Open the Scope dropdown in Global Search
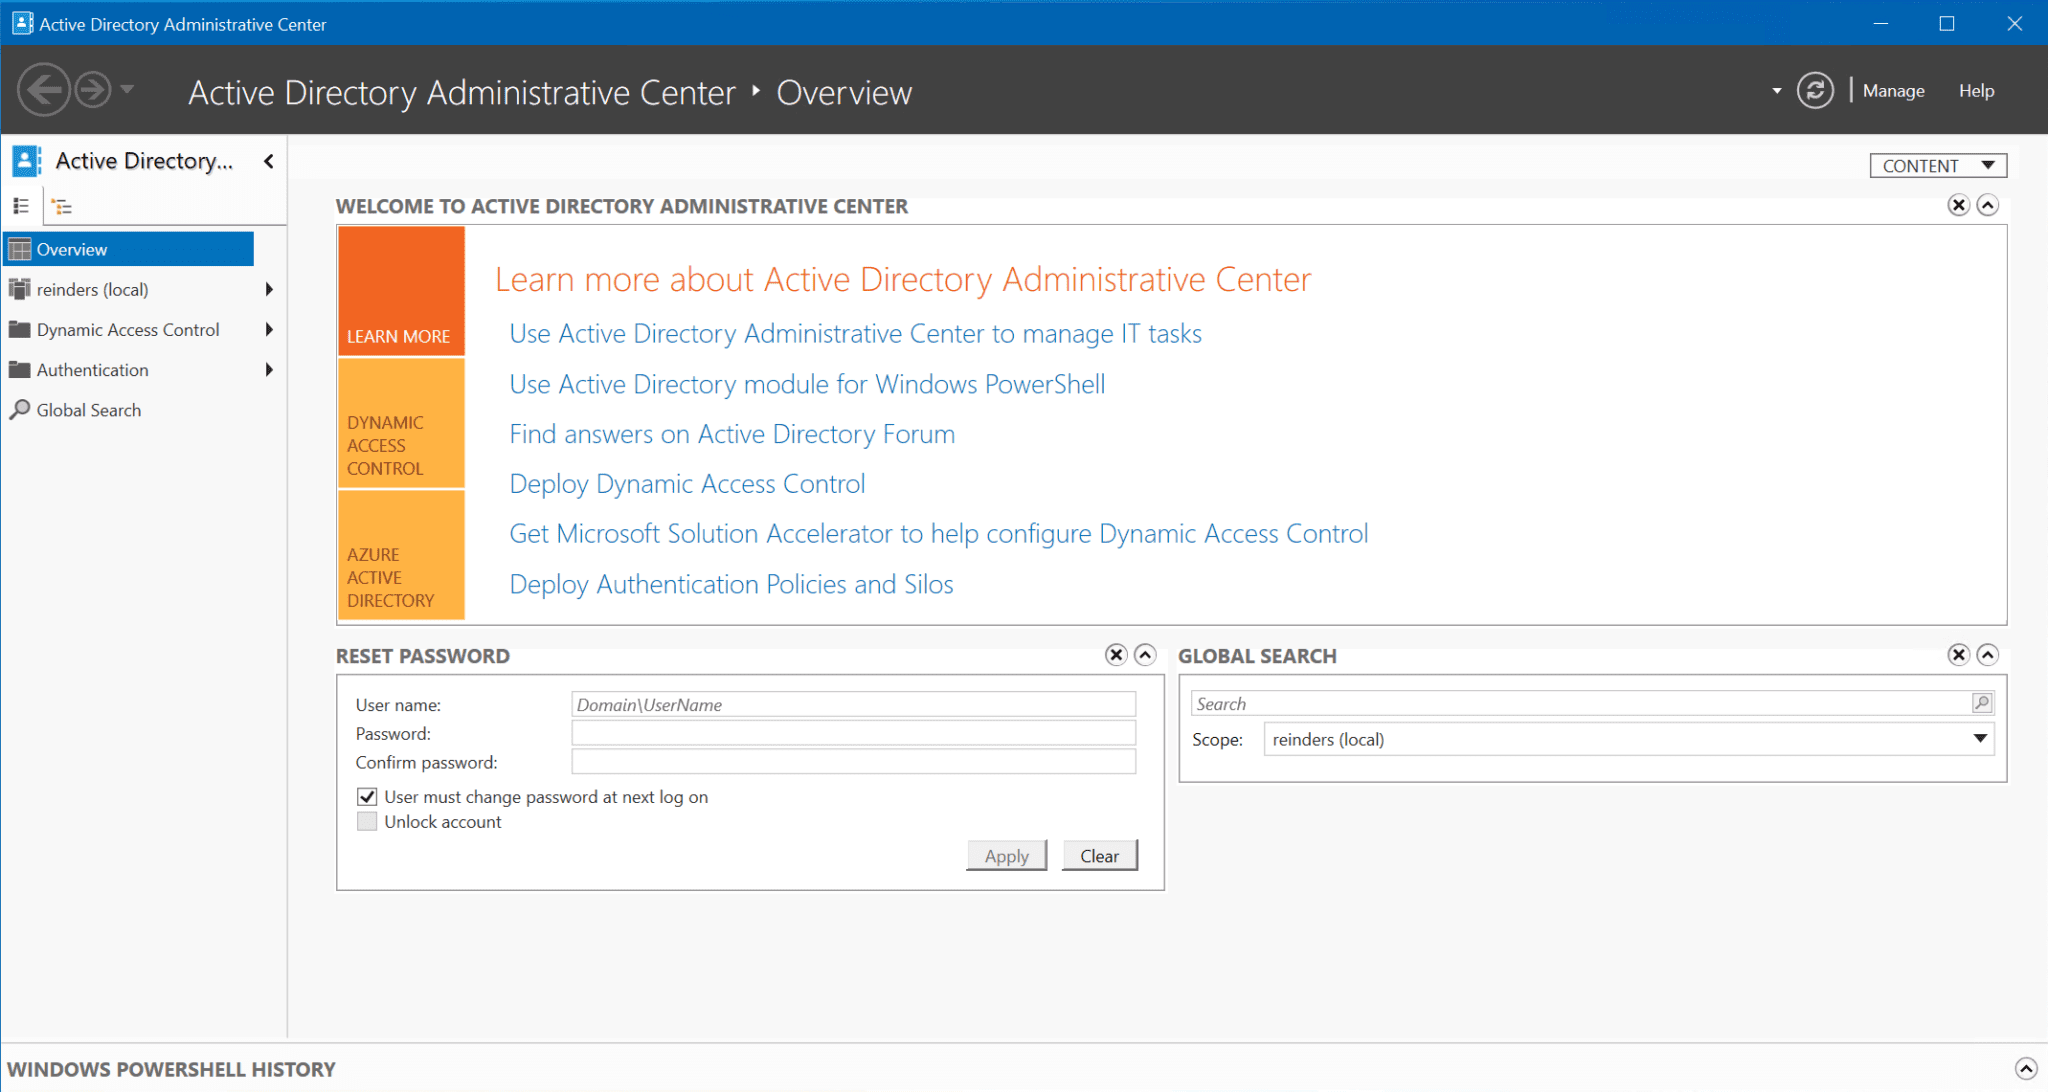Viewport: 2048px width, 1092px height. pos(1979,739)
